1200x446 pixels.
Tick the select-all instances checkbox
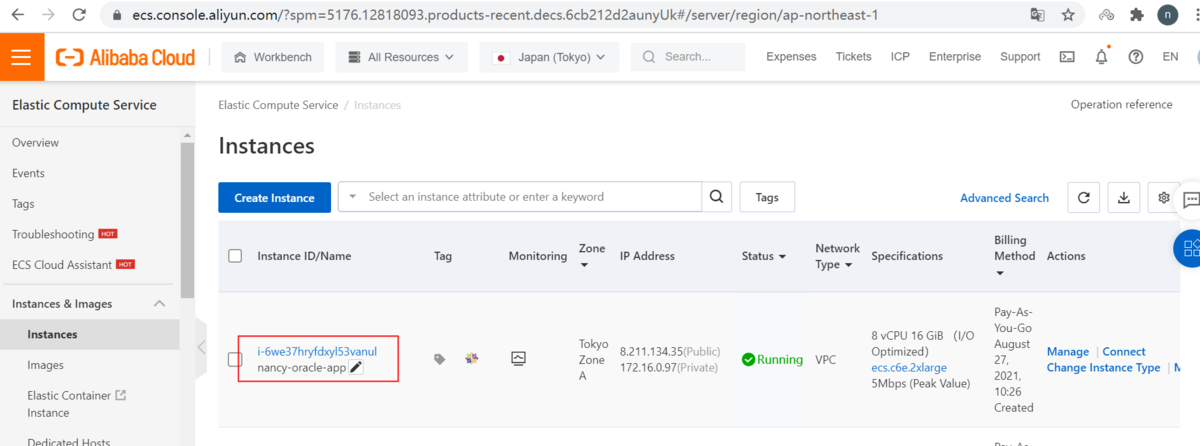(x=235, y=256)
